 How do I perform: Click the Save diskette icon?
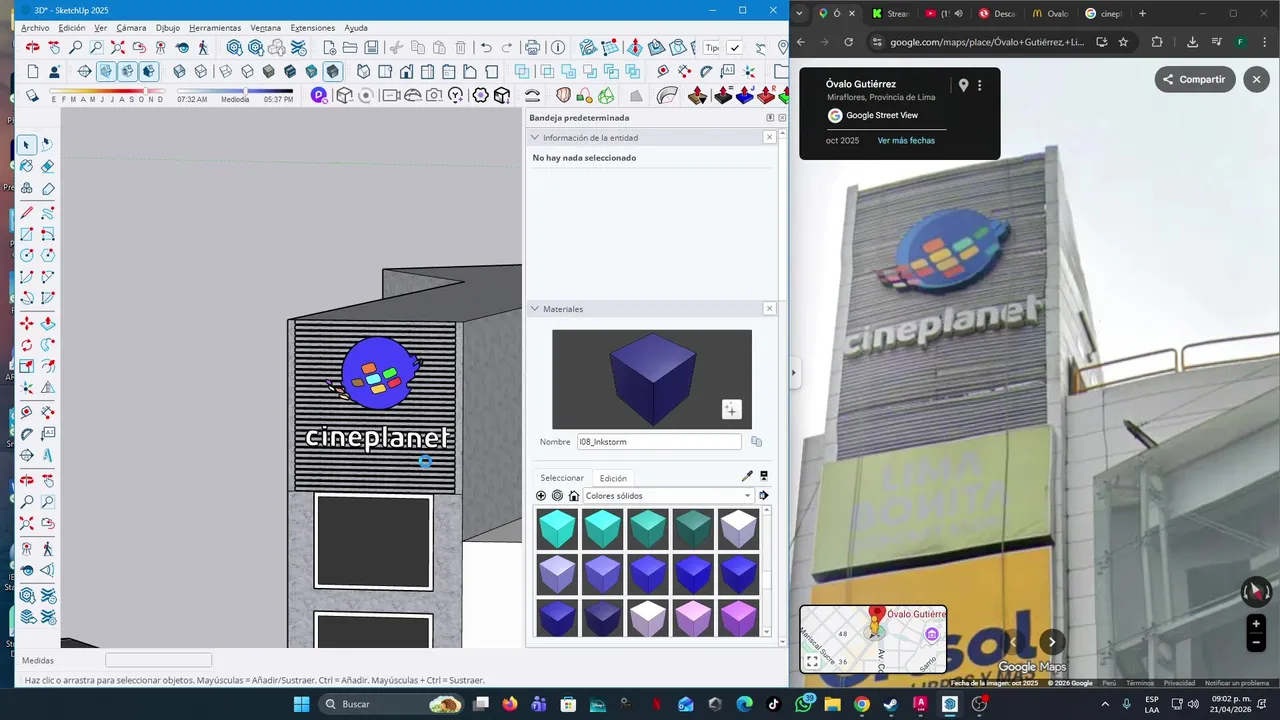tap(371, 47)
